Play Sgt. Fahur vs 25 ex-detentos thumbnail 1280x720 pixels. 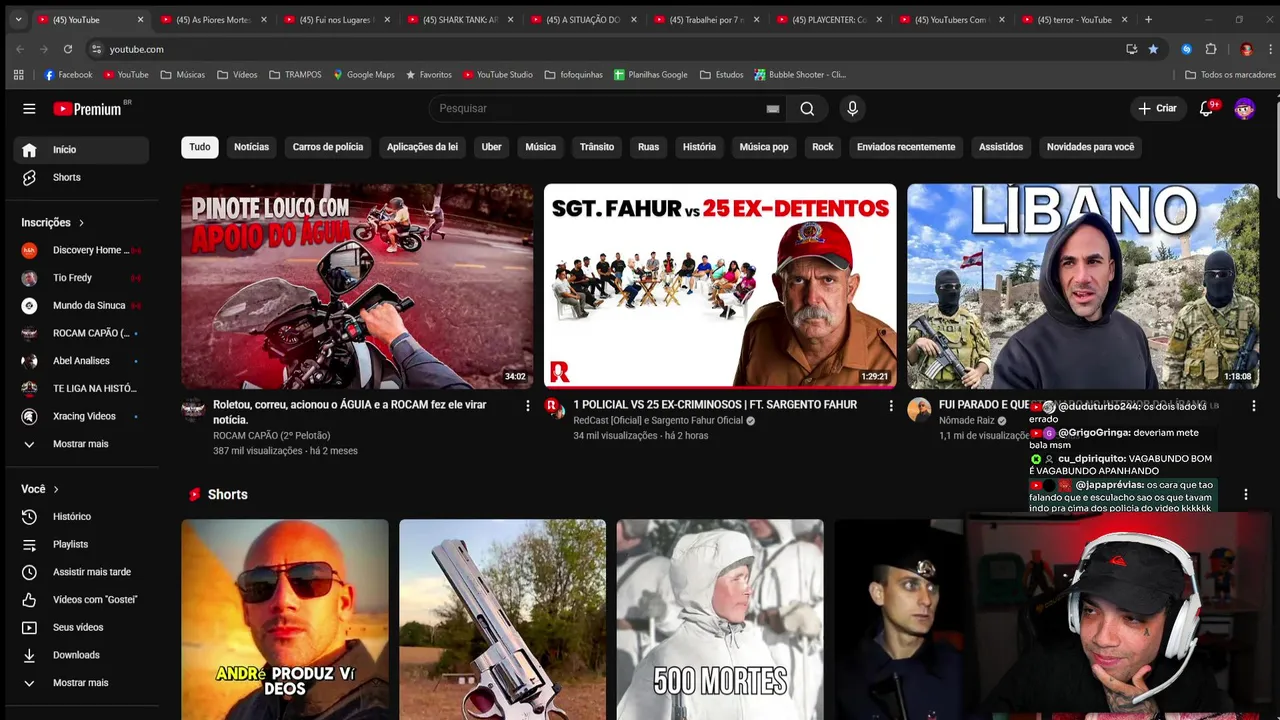[x=720, y=286]
